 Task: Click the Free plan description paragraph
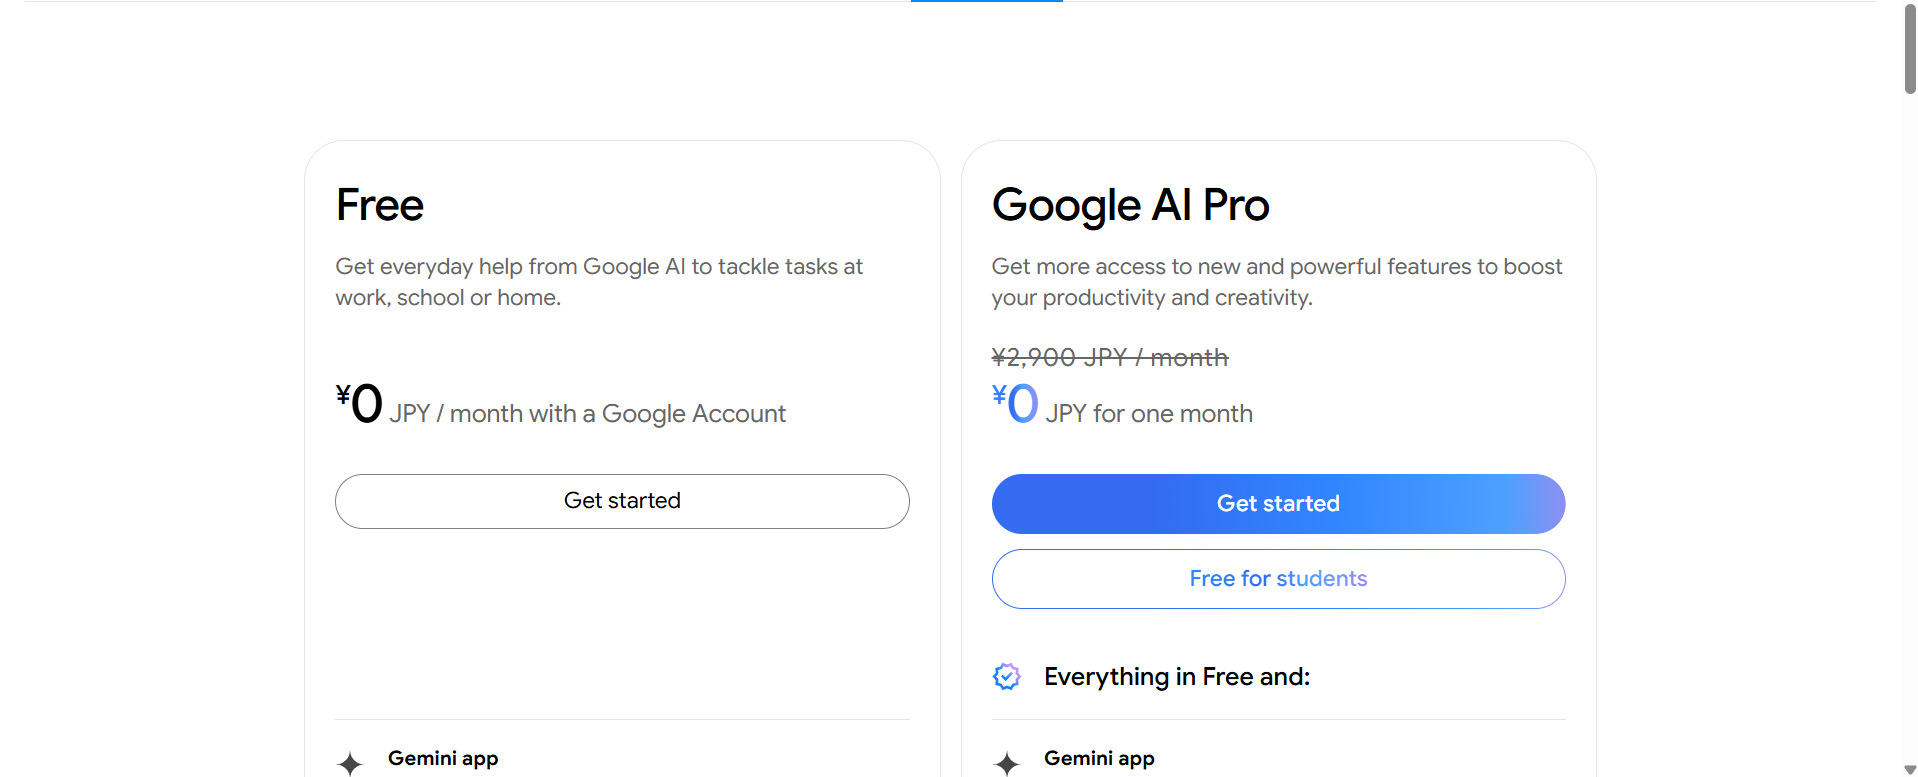[599, 282]
